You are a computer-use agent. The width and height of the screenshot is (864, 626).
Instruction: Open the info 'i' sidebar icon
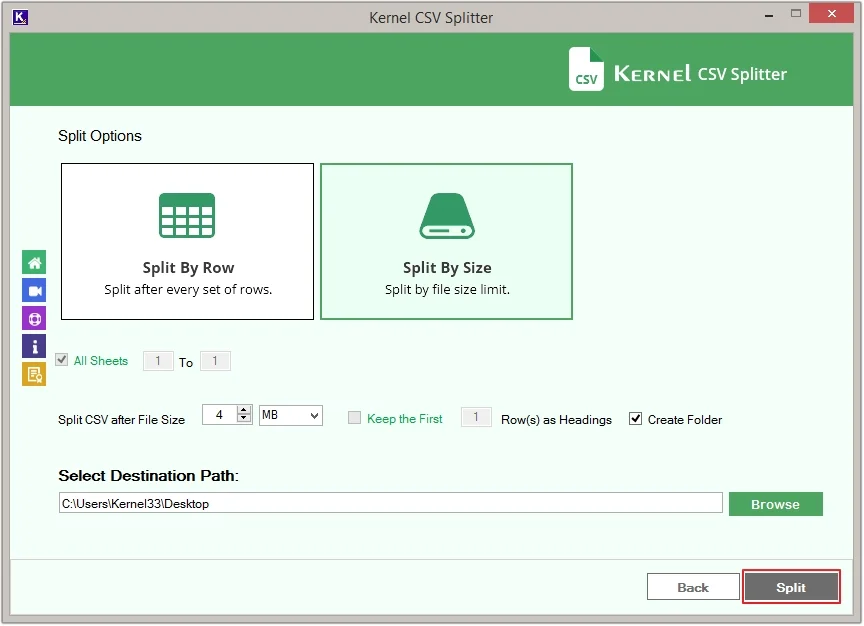(x=34, y=347)
